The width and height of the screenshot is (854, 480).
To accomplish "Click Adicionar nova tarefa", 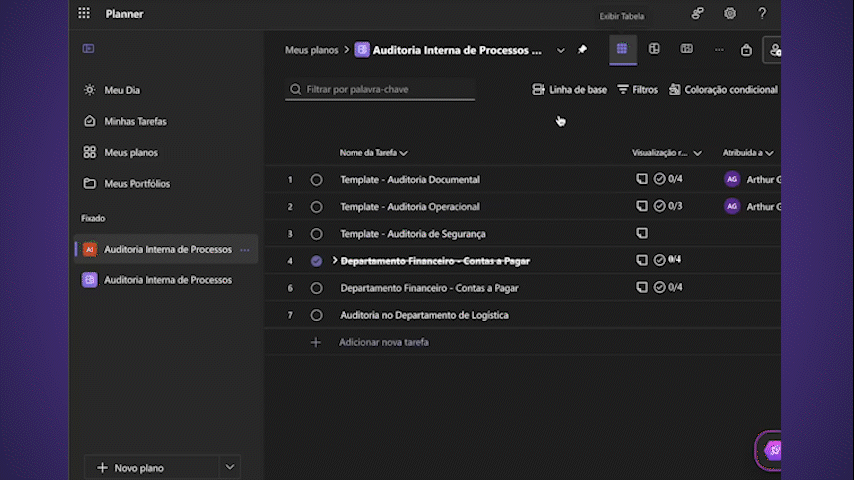I will [383, 342].
